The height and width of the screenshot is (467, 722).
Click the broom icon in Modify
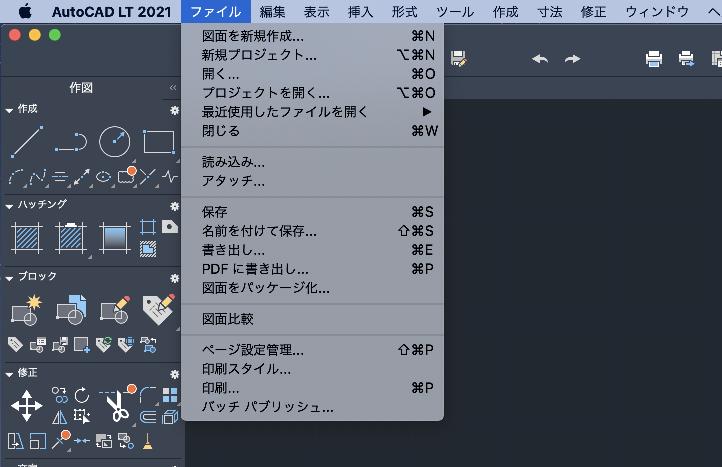point(147,441)
